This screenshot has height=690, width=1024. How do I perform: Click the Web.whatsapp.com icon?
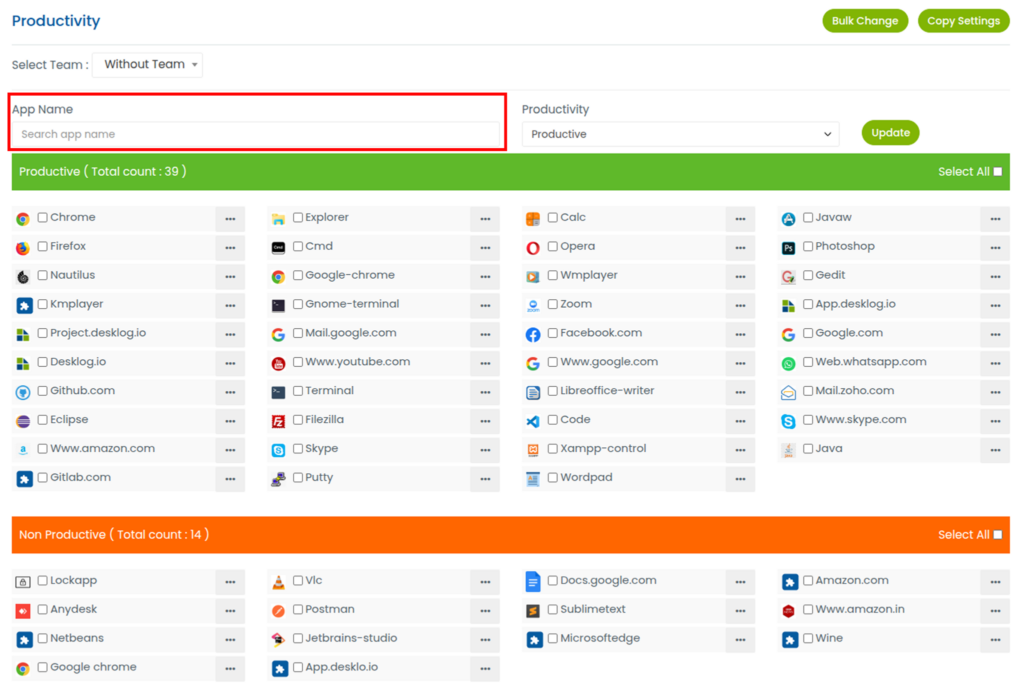click(x=788, y=363)
